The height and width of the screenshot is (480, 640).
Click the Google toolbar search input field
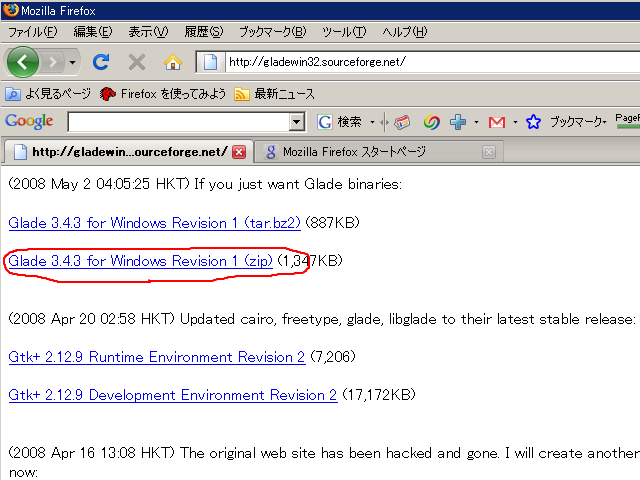pyautogui.click(x=179, y=122)
